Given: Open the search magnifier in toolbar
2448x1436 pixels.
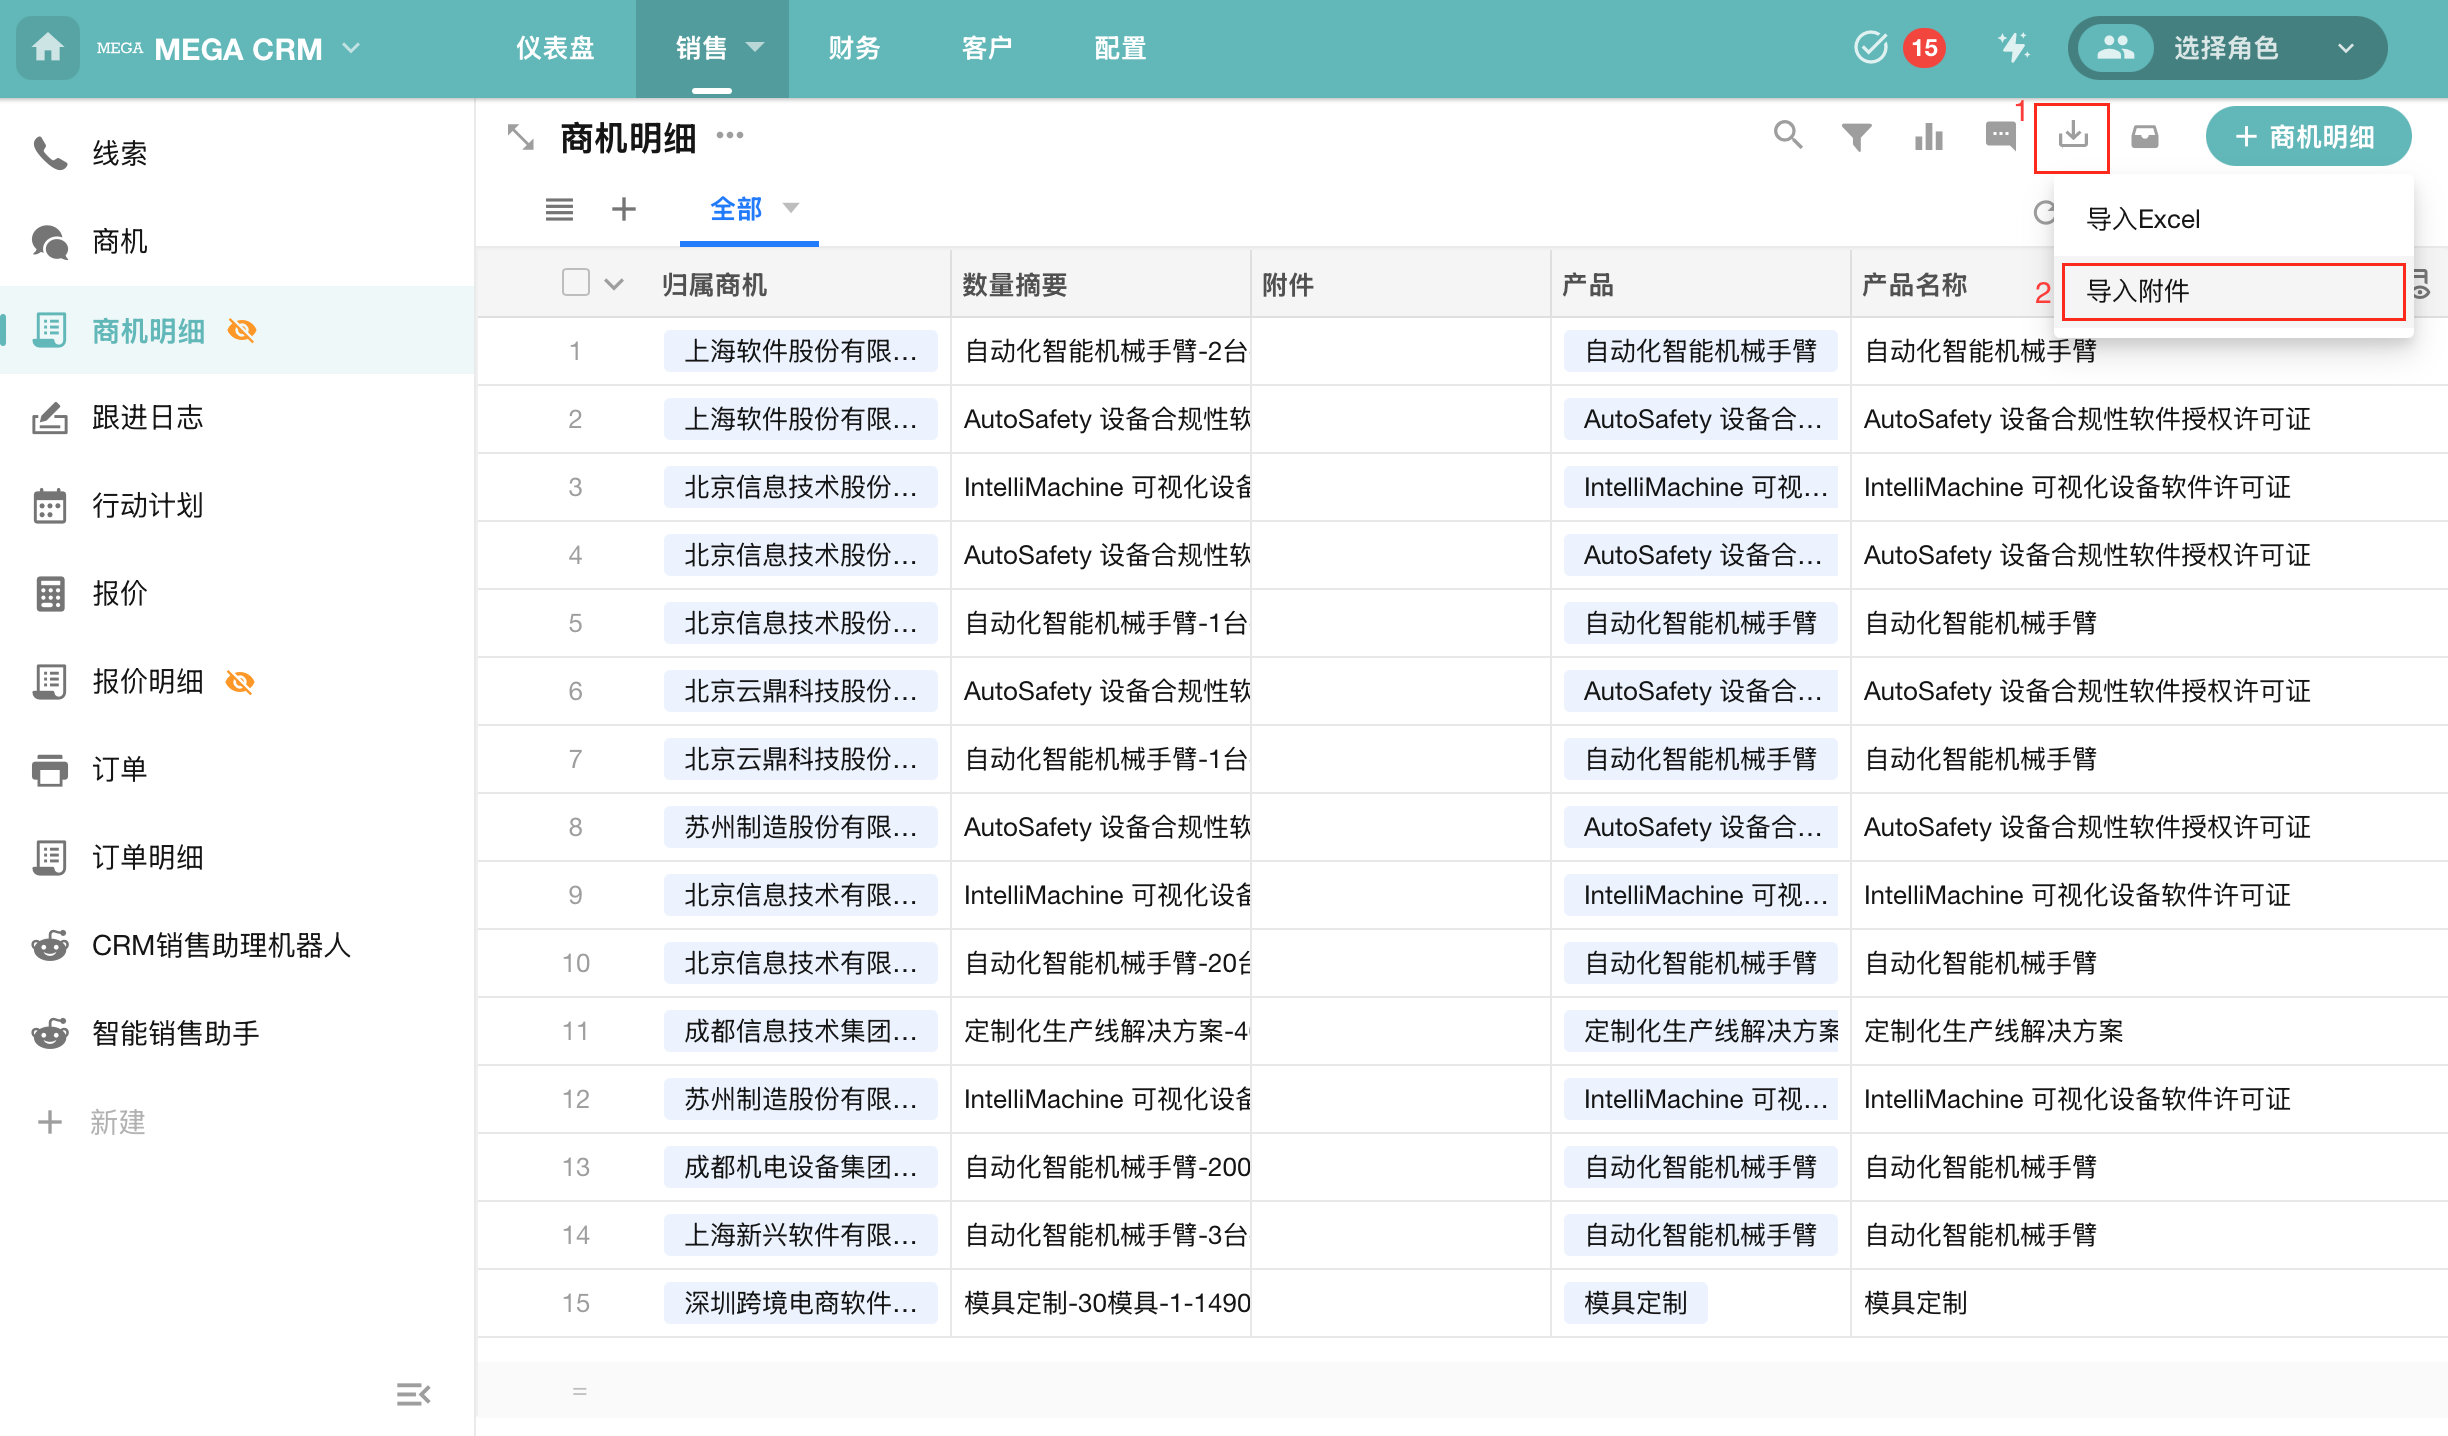Looking at the screenshot, I should tap(1787, 135).
